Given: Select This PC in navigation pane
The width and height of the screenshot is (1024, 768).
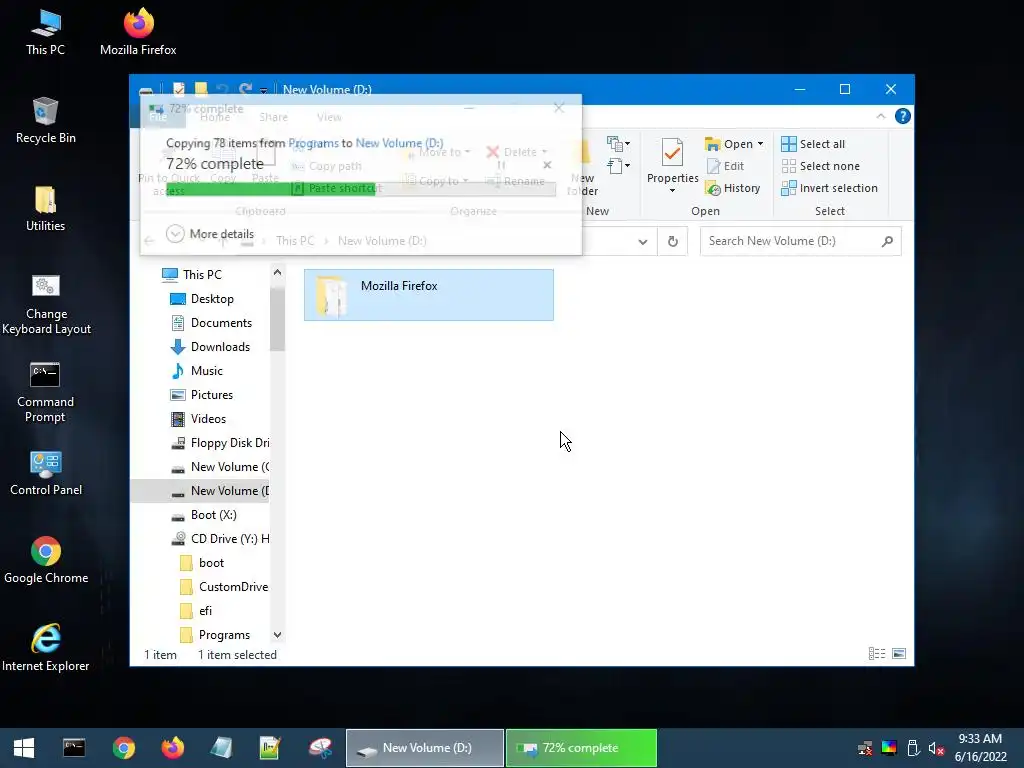Looking at the screenshot, I should click(191, 274).
